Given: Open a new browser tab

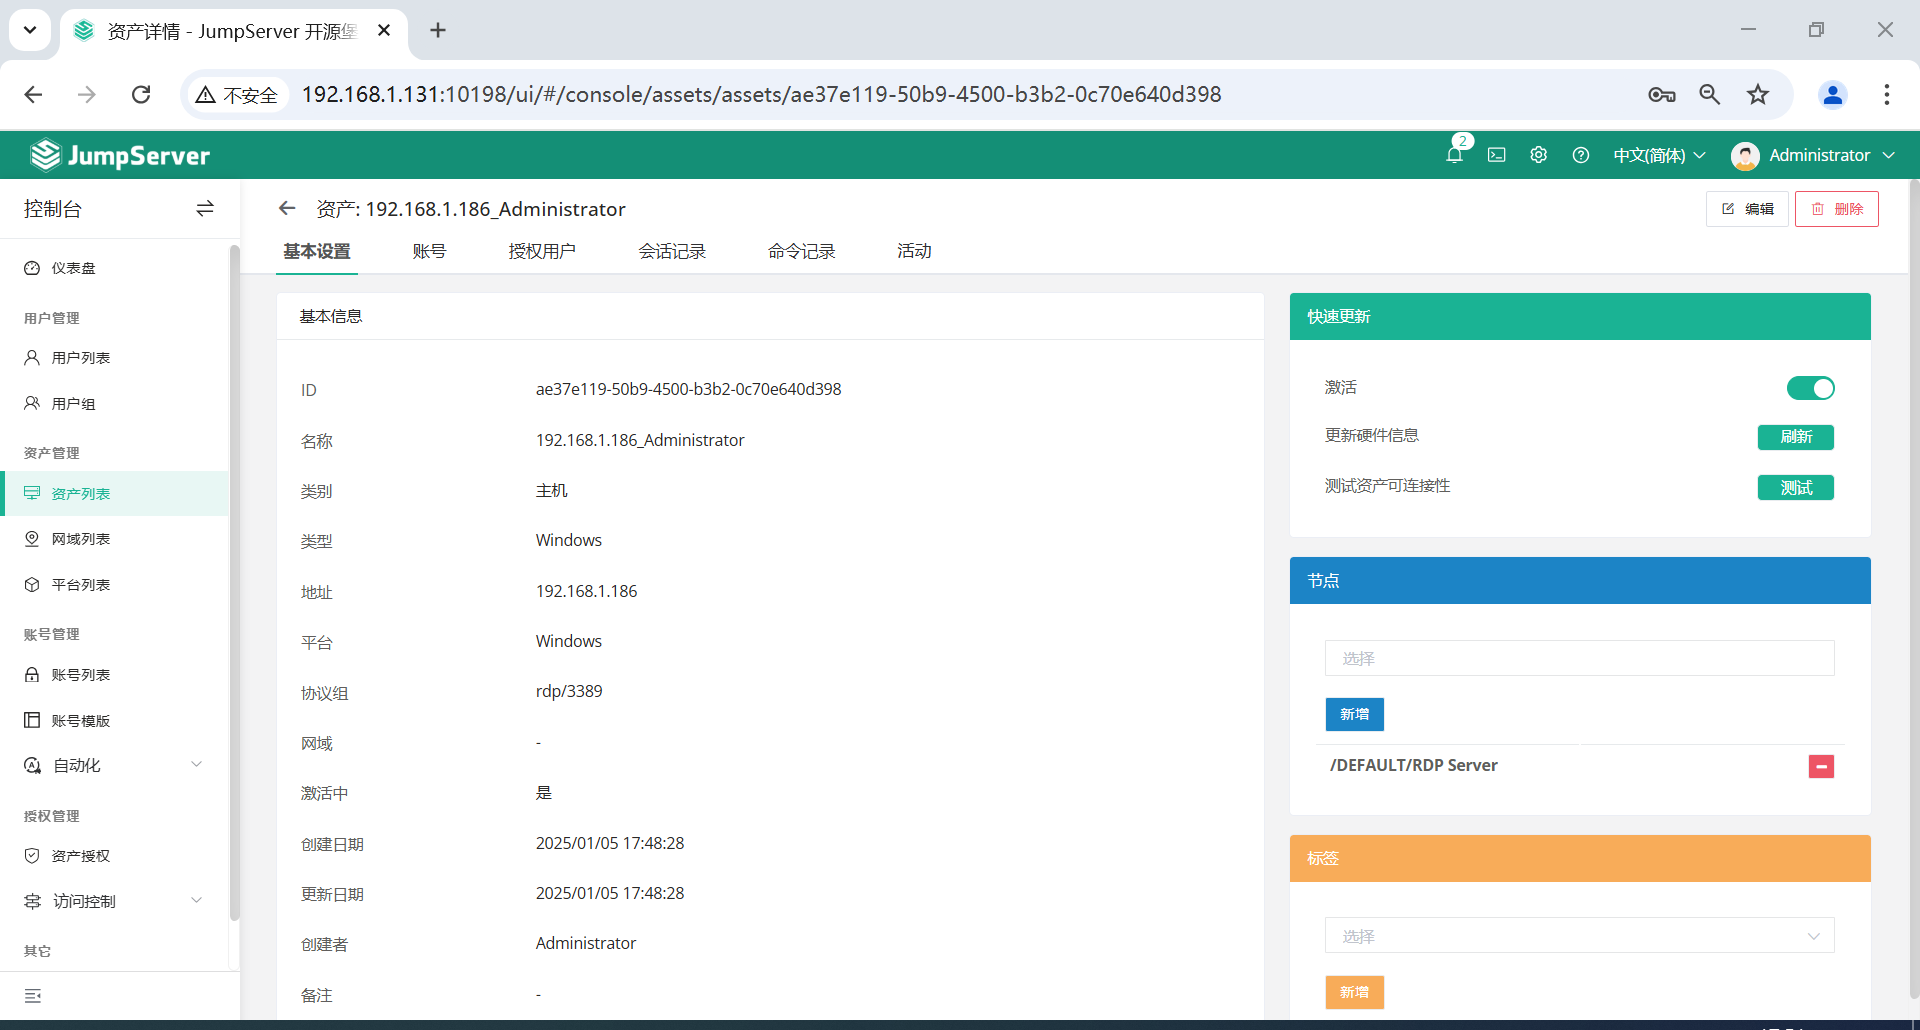Looking at the screenshot, I should [438, 30].
